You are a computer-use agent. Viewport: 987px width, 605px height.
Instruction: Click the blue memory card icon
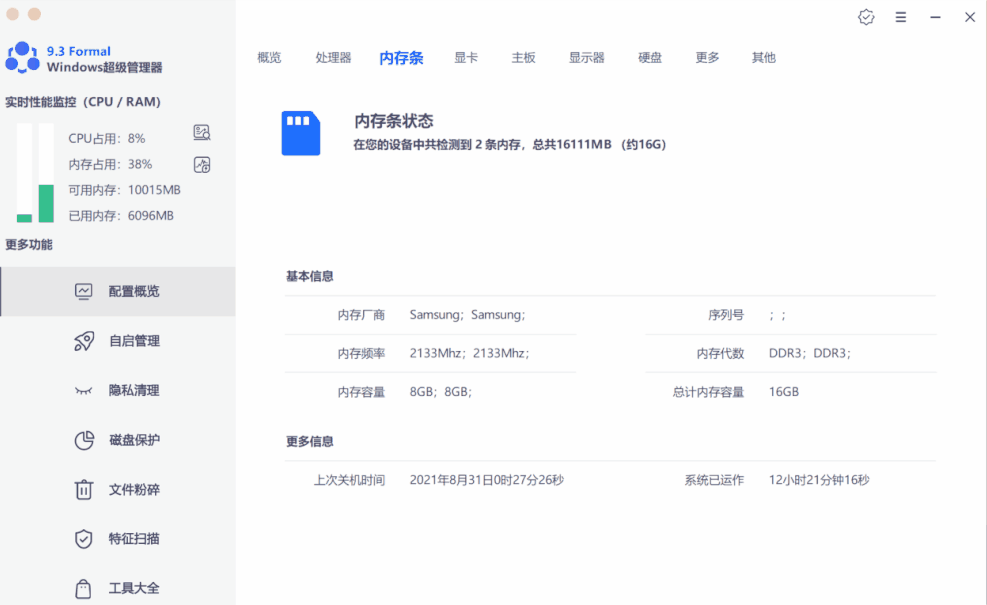(301, 133)
